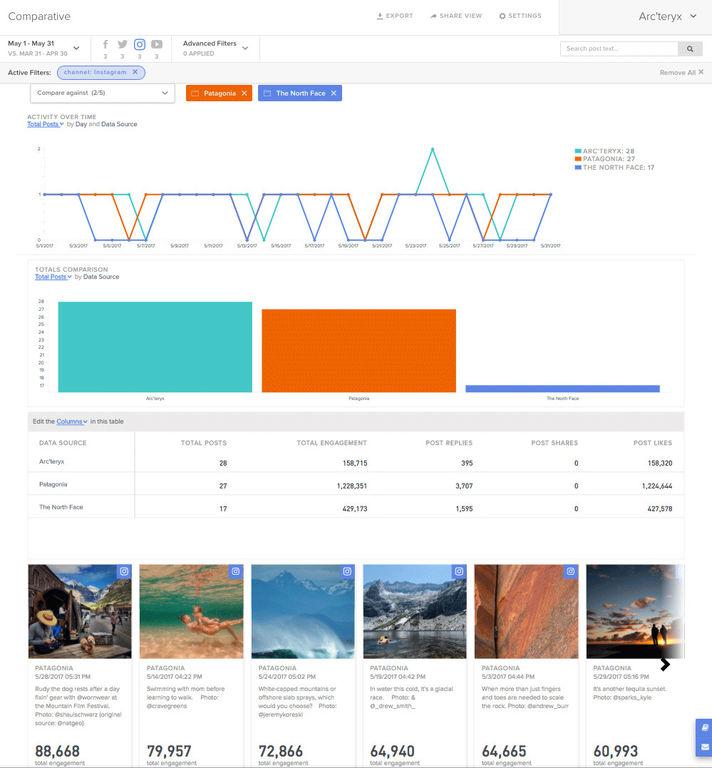This screenshot has height=768, width=712.
Task: Click Instagram badge on the 88,668 post
Action: (124, 572)
